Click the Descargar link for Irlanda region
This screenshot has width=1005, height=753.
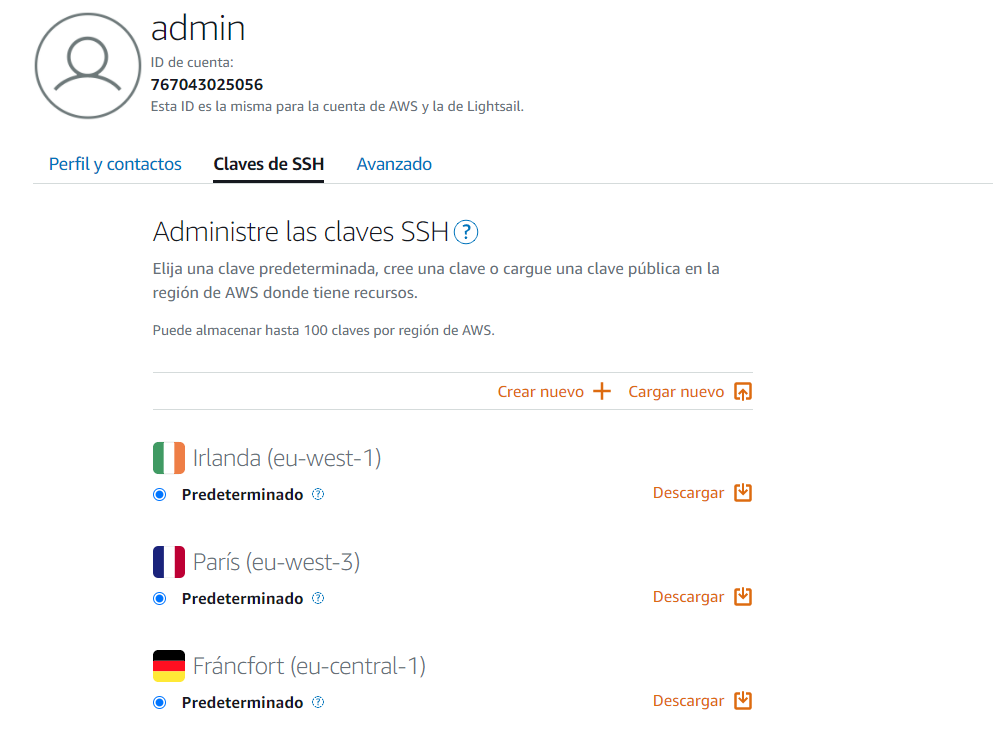688,493
